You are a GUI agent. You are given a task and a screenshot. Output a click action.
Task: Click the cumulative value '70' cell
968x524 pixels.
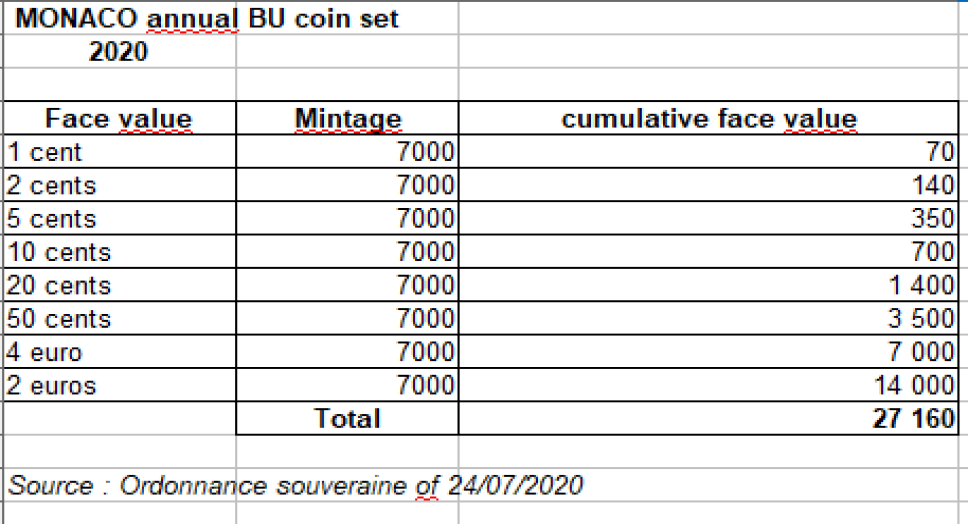pos(709,152)
